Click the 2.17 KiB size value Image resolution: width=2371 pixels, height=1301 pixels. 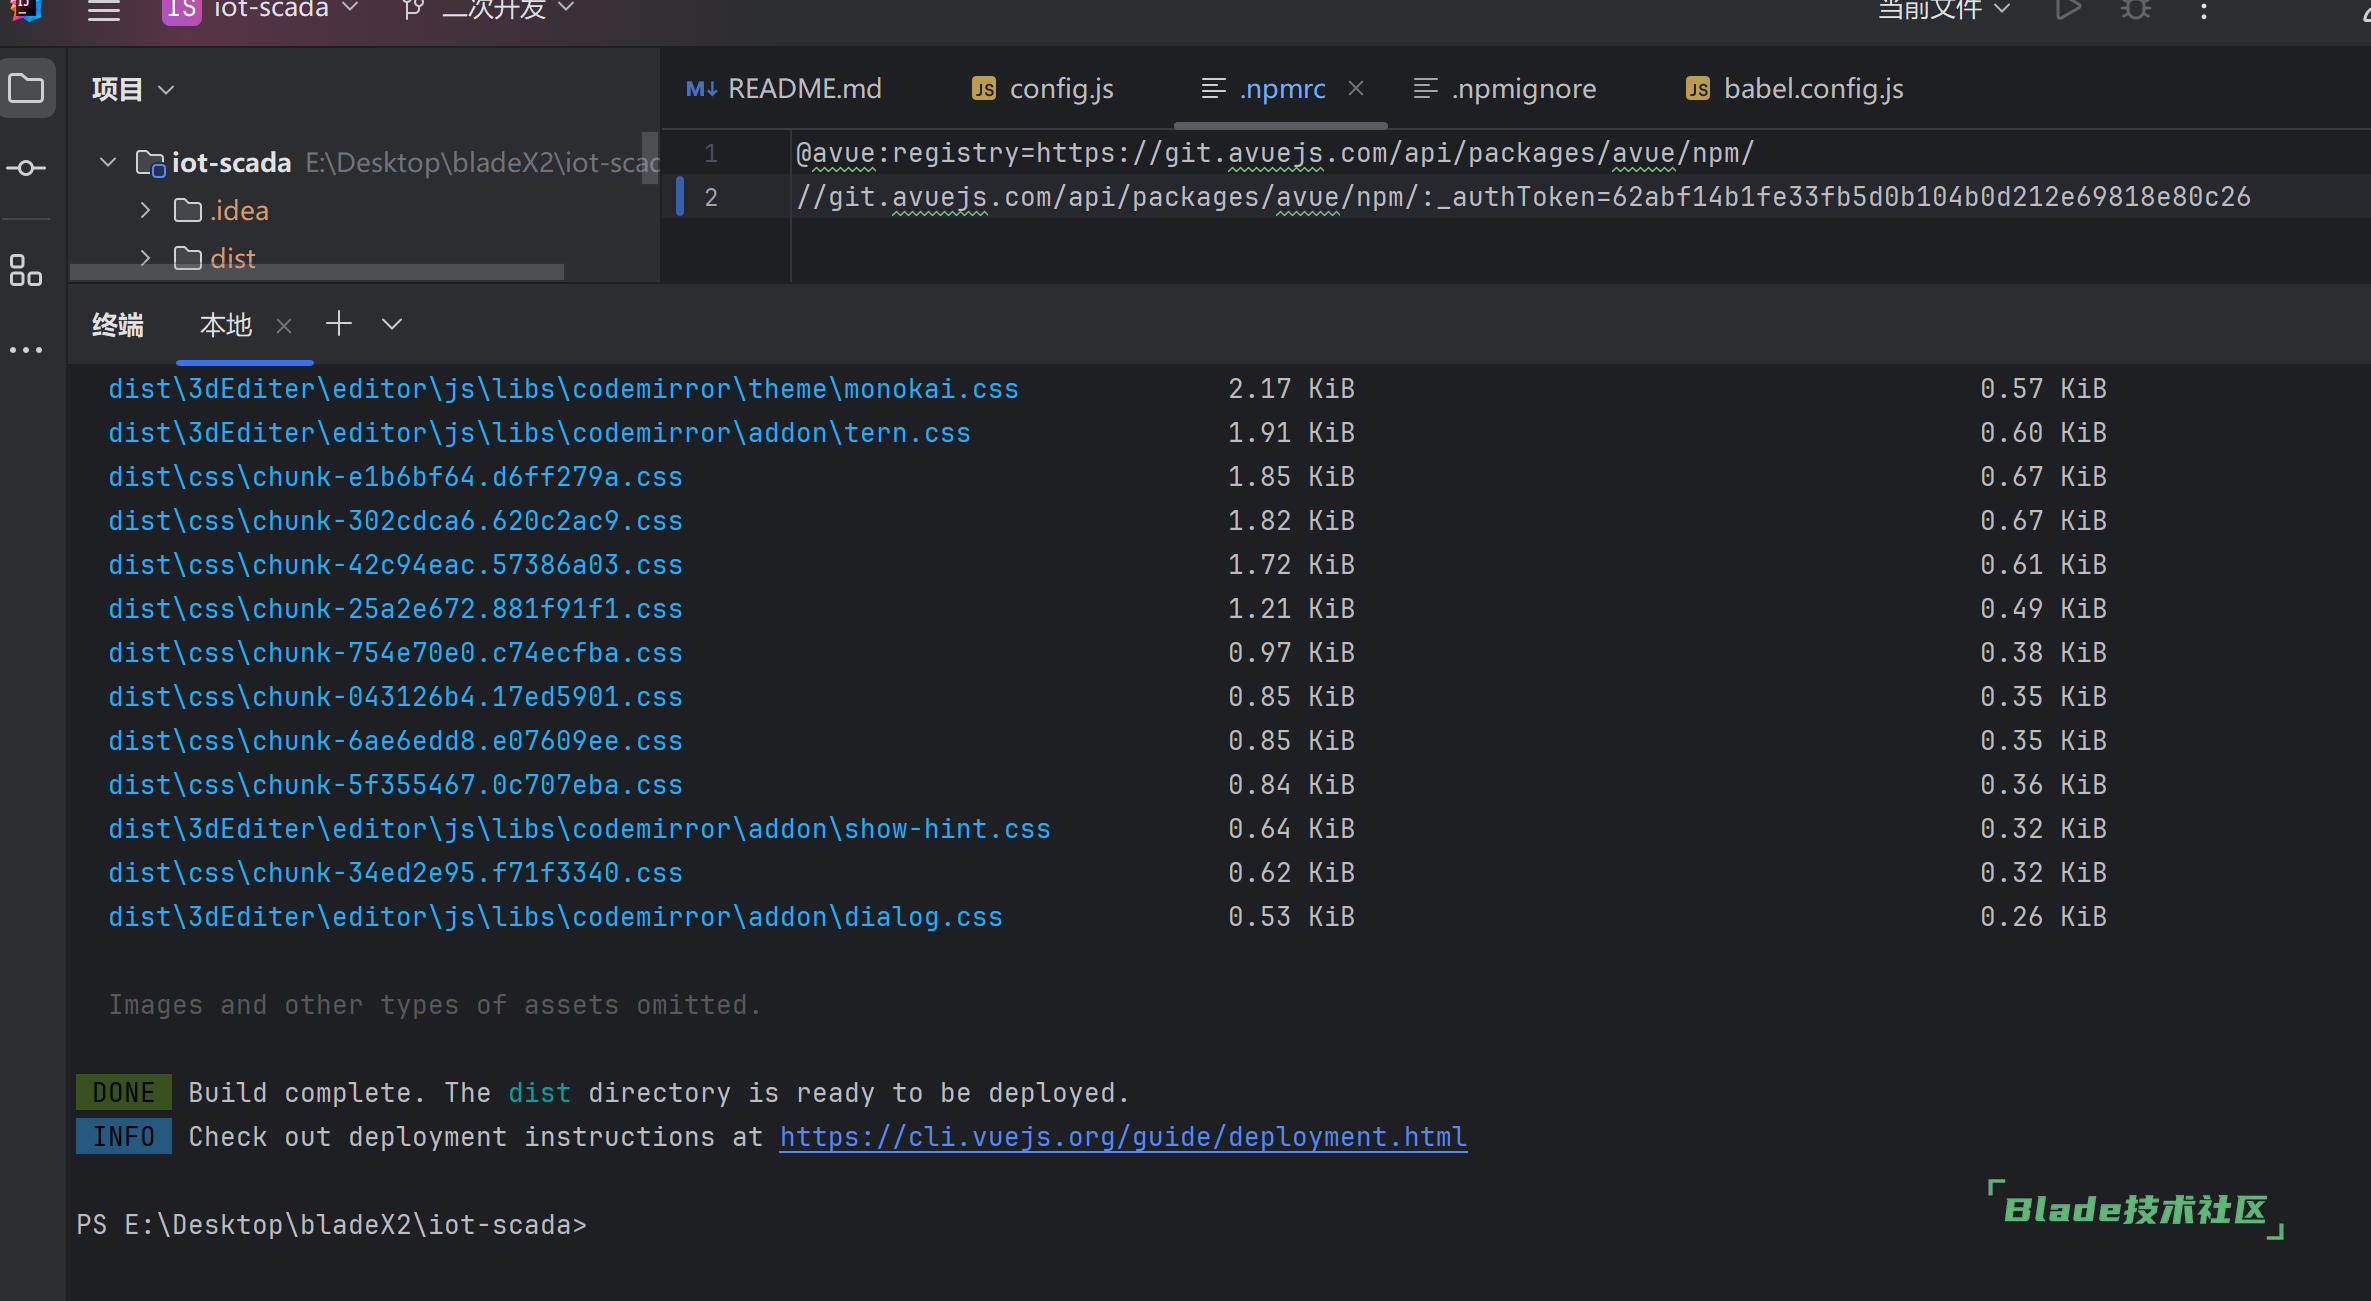1291,389
